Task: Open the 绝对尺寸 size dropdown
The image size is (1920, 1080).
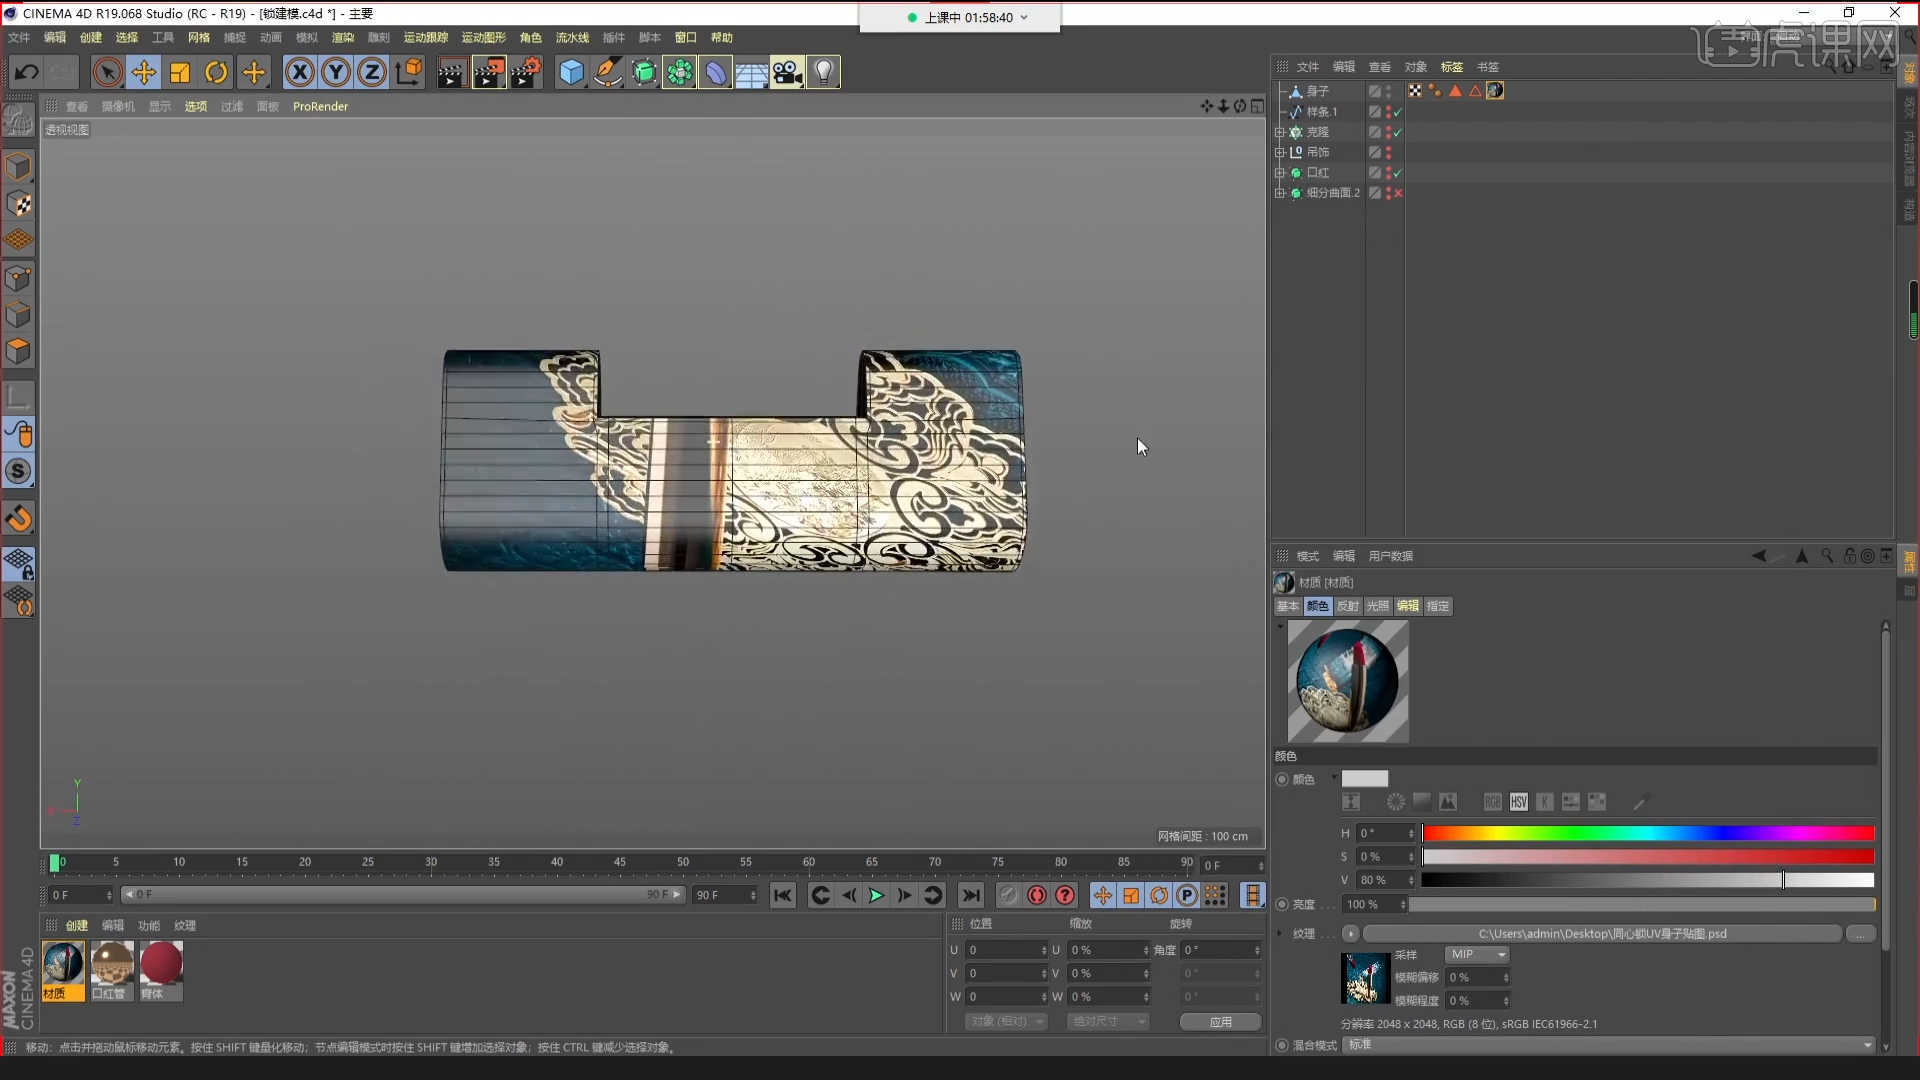Action: [1108, 1021]
